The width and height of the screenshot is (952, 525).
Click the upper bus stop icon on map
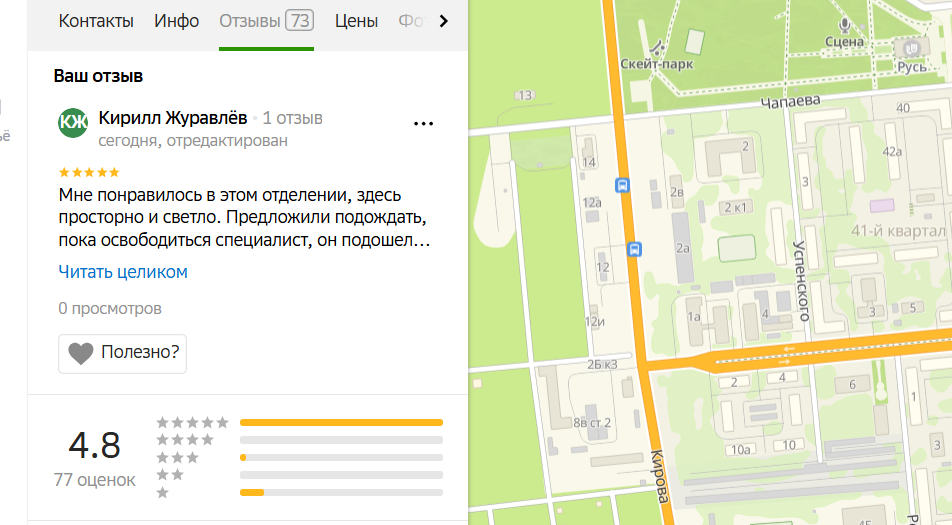[622, 185]
